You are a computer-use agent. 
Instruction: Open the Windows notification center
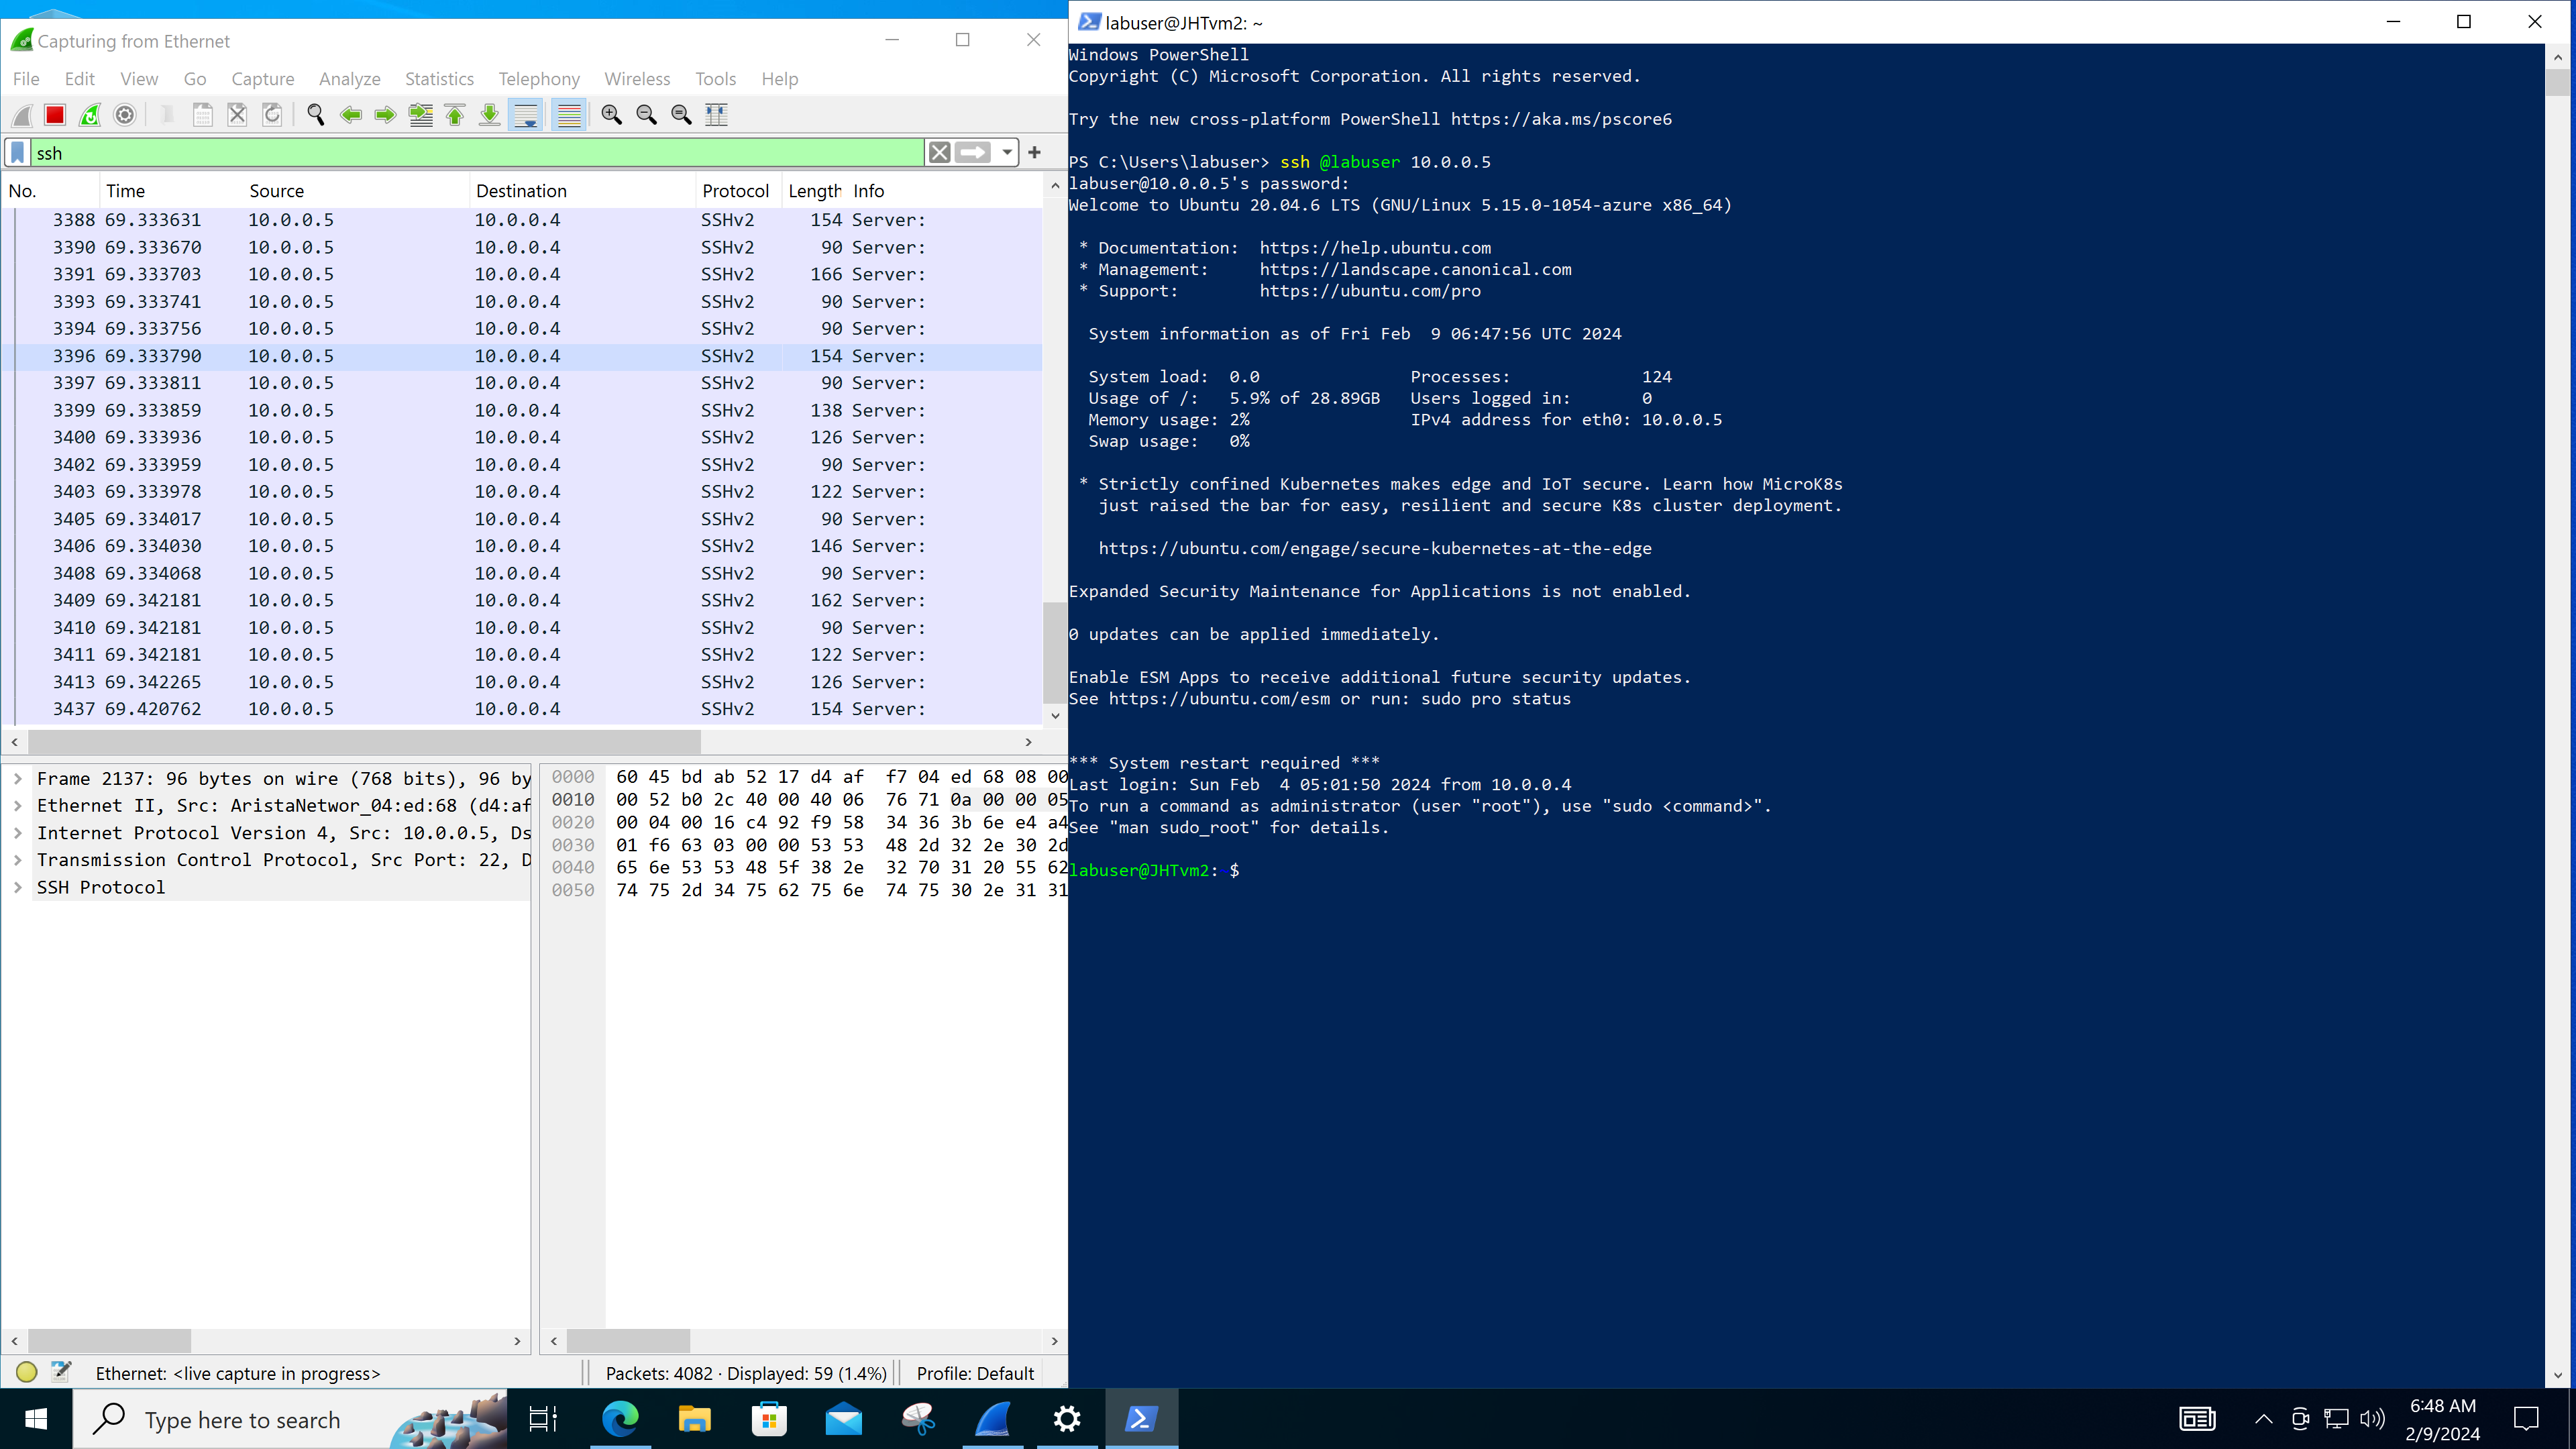(x=2527, y=1418)
